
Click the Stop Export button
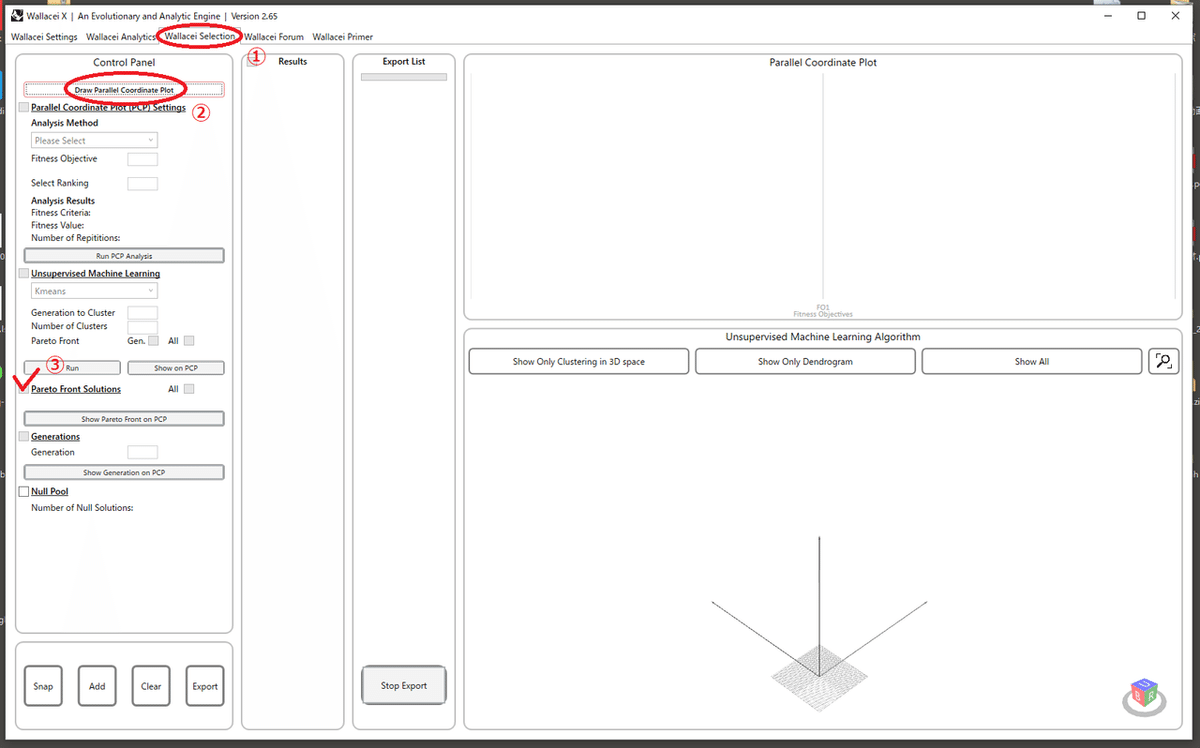coord(404,686)
